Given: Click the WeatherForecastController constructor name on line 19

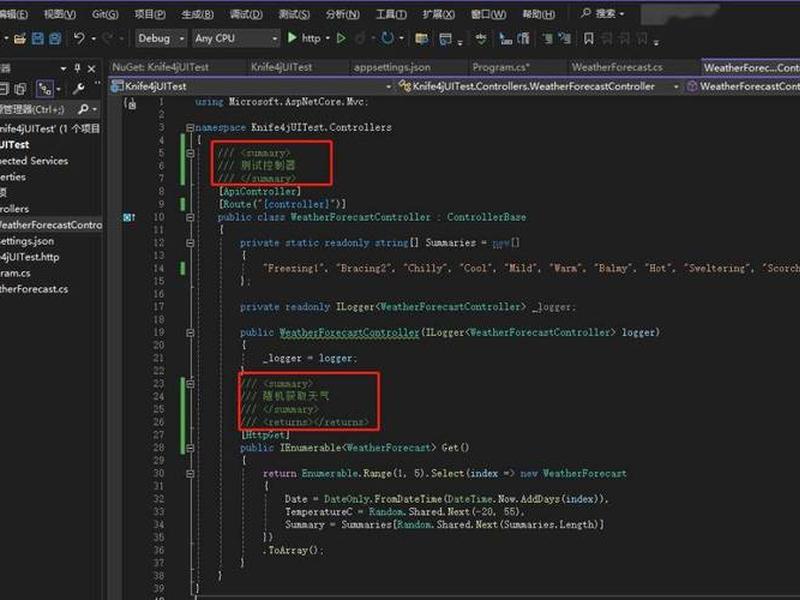Looking at the screenshot, I should click(349, 333).
